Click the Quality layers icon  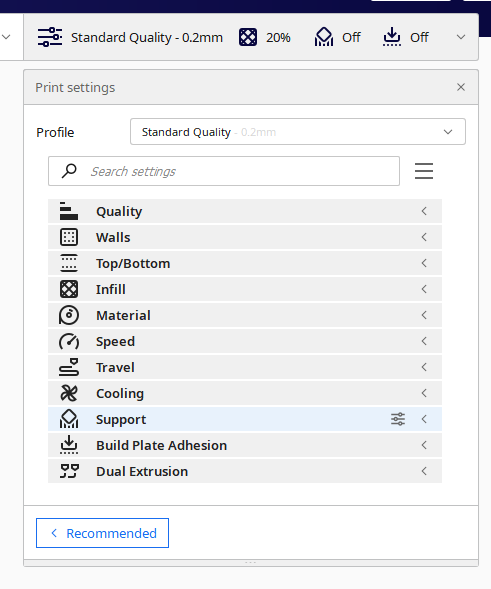69,211
